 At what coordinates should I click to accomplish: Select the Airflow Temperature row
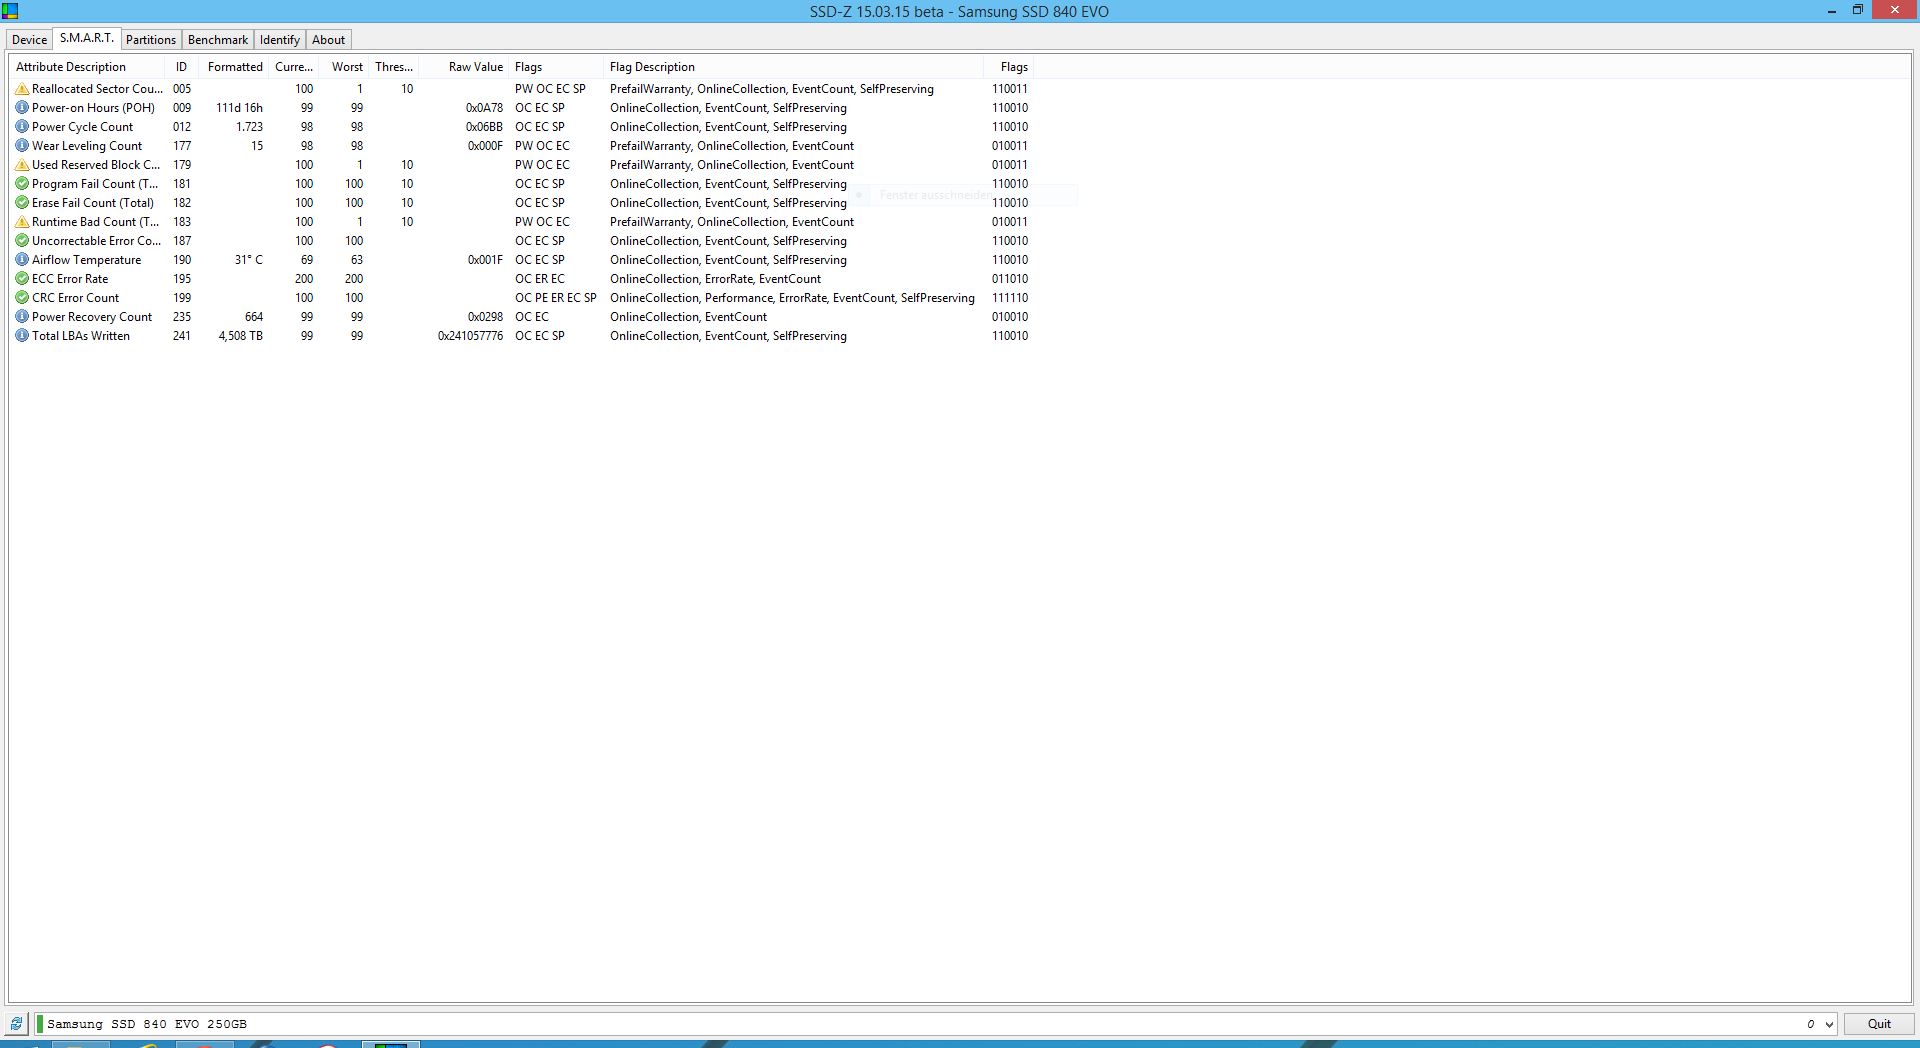tap(521, 260)
